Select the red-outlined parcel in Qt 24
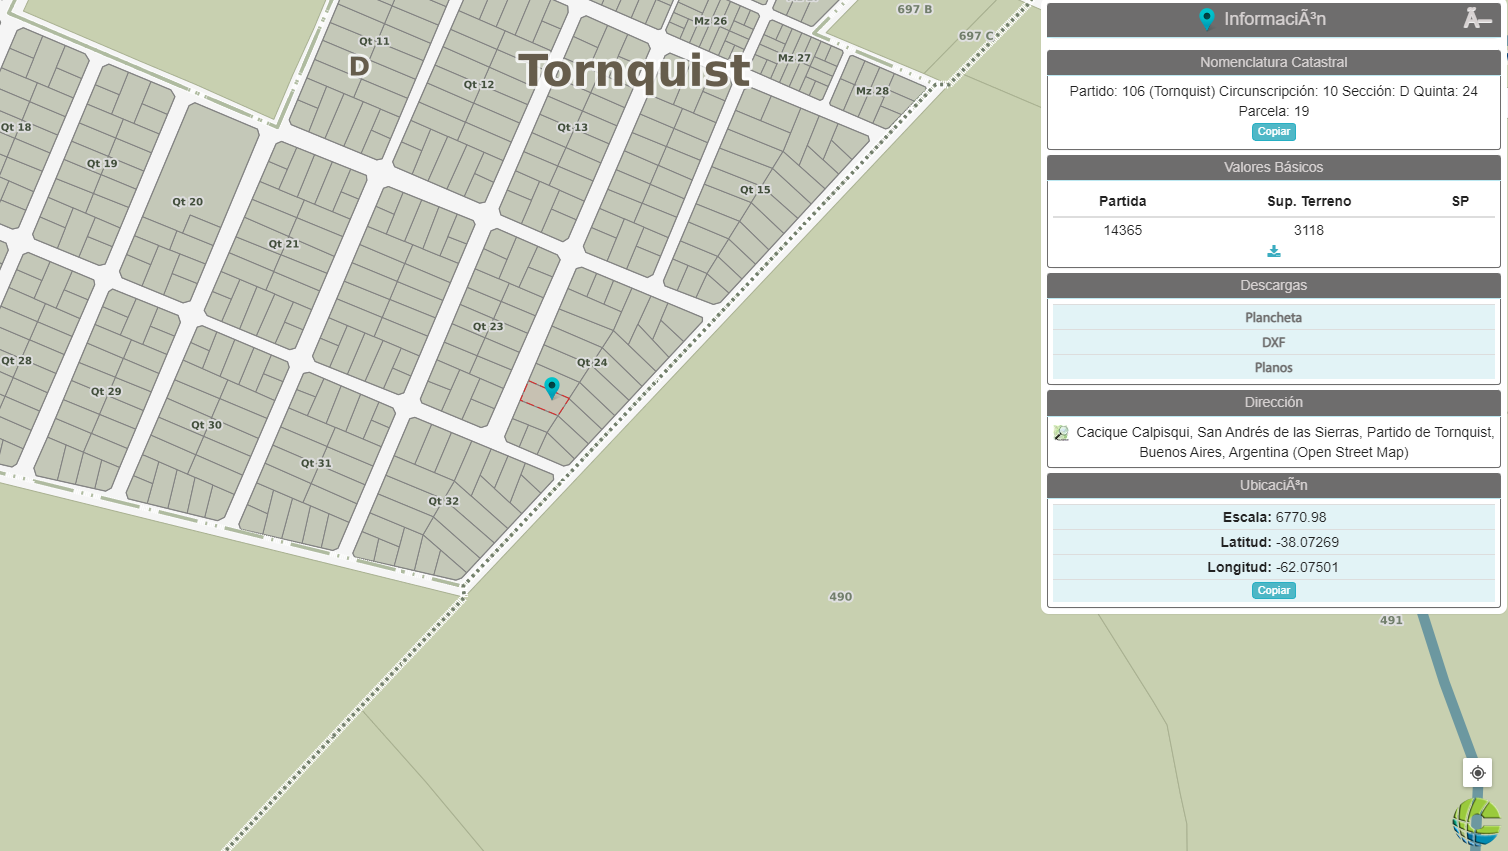Viewport: 1508px width, 851px height. tap(543, 400)
